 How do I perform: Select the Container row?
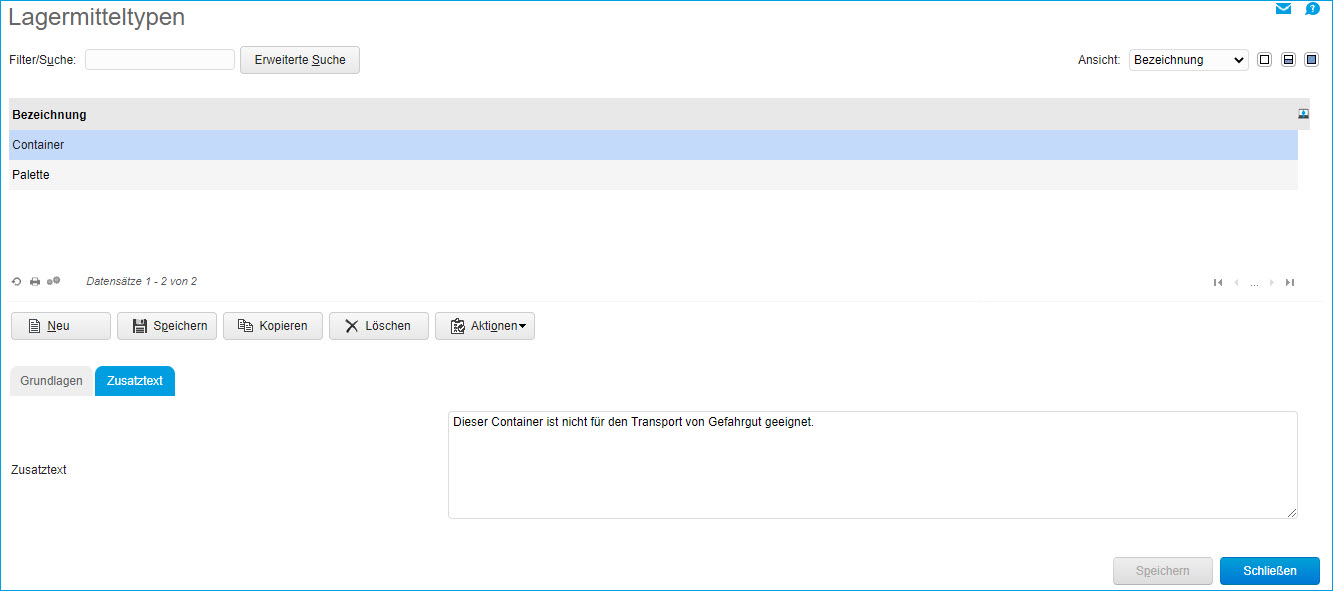click(653, 145)
